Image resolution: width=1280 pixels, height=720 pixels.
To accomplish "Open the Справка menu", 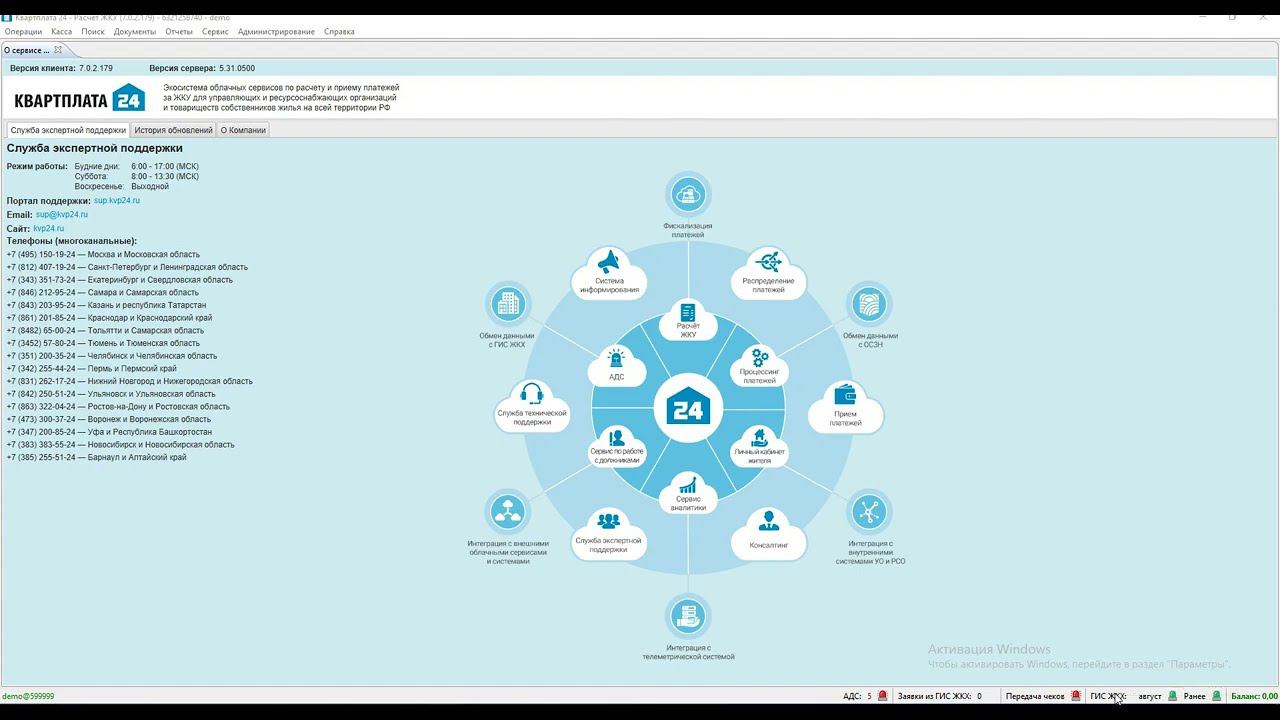I will tap(339, 31).
